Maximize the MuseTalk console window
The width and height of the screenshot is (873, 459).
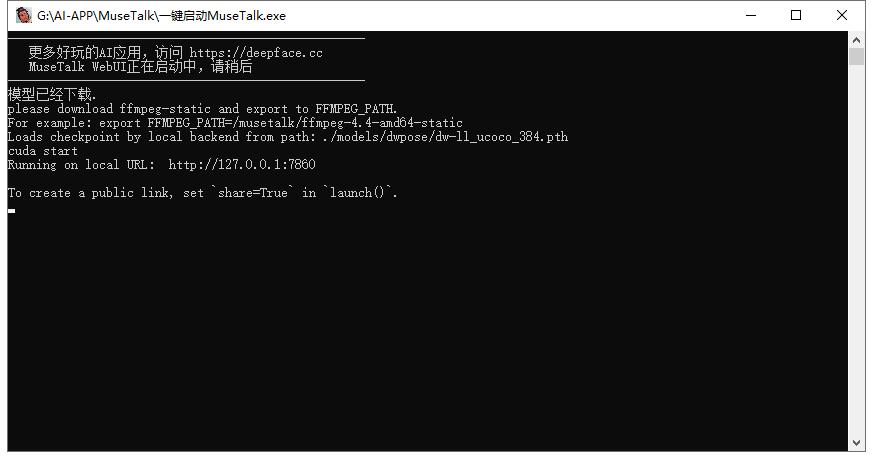tap(796, 15)
